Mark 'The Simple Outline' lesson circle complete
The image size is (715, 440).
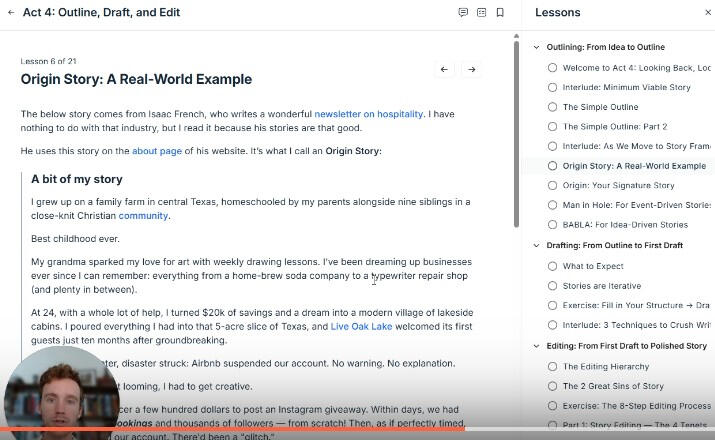point(552,107)
